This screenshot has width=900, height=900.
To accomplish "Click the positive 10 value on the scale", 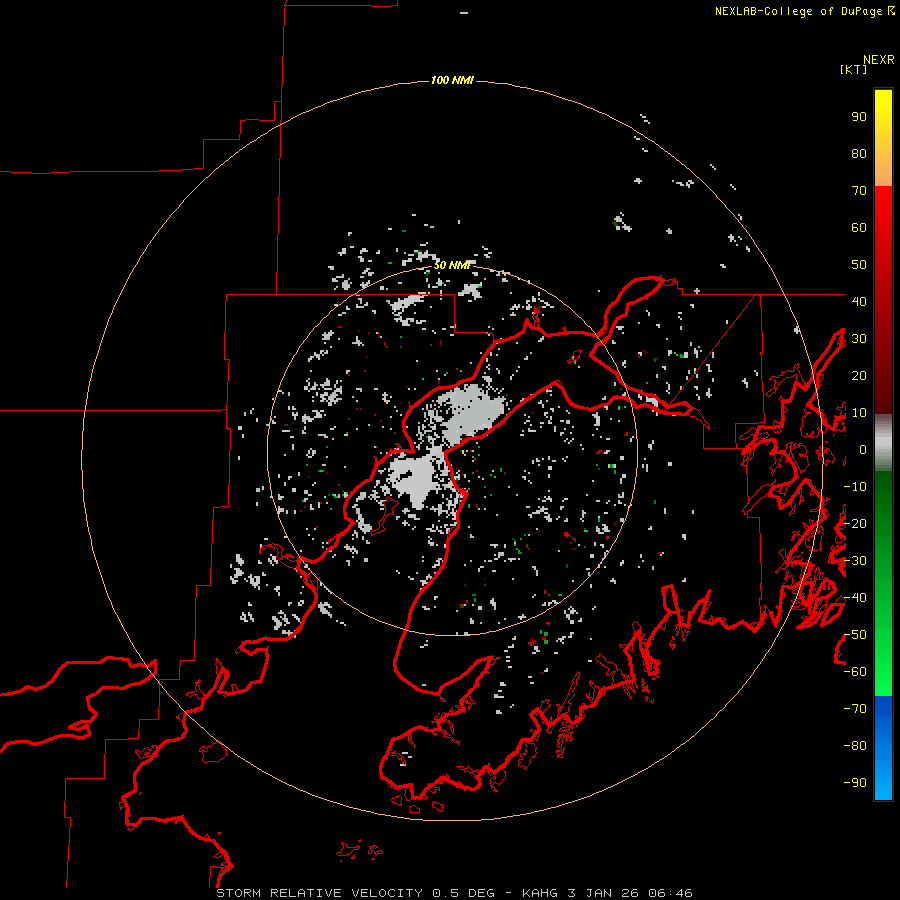I will click(x=859, y=413).
